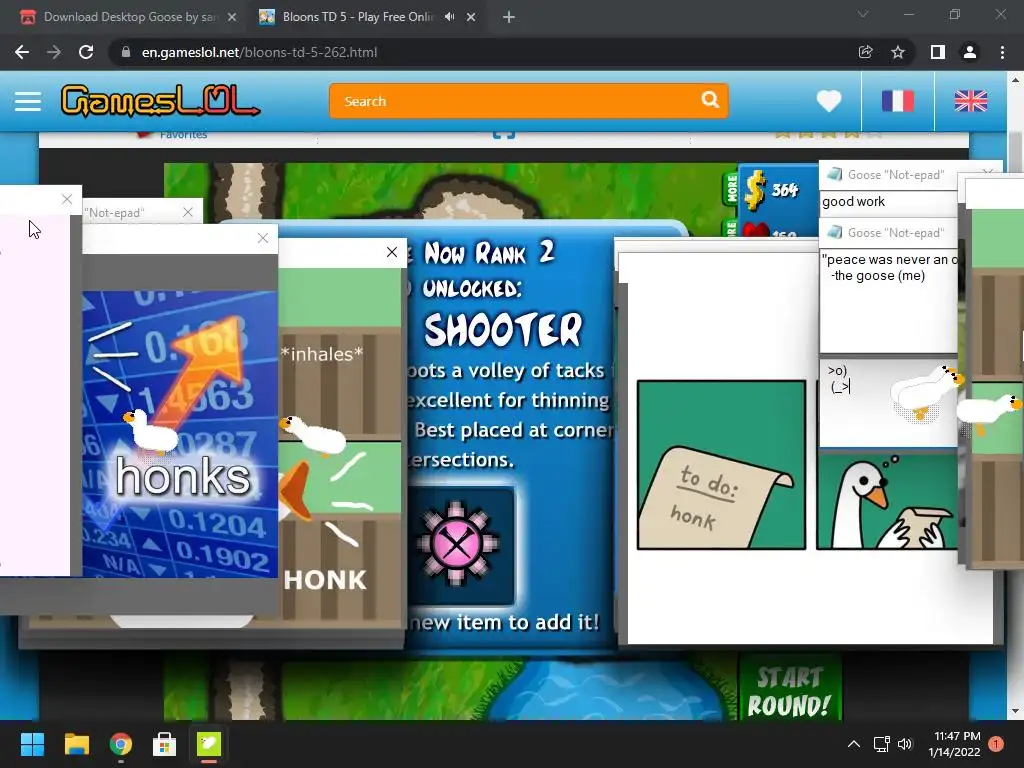
Task: Click the Desktop Goose taskbar icon
Action: (x=209, y=744)
